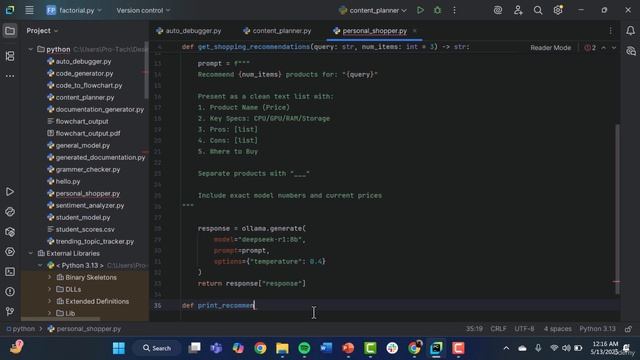Select student_scores.csv in the project tree
Viewport: 640px width, 360px height.
coord(85,229)
